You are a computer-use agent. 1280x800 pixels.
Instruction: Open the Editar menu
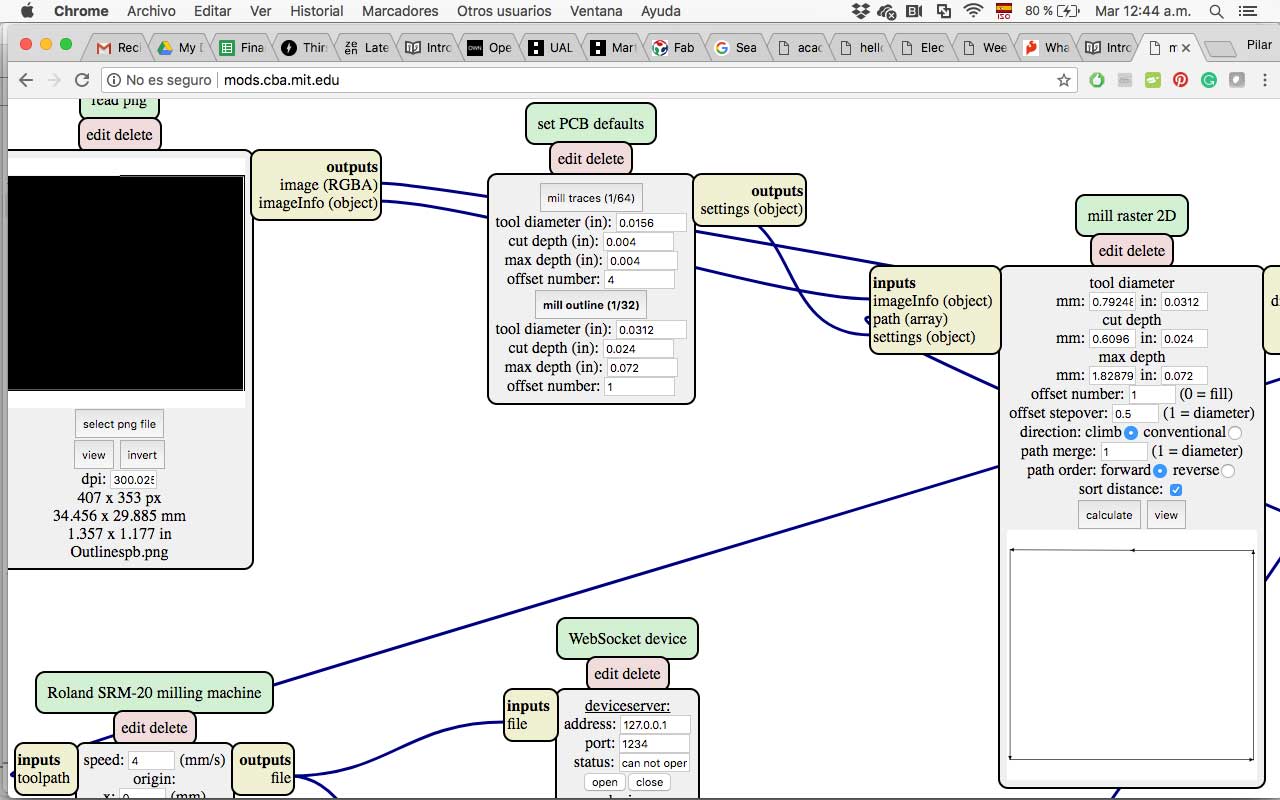(213, 11)
